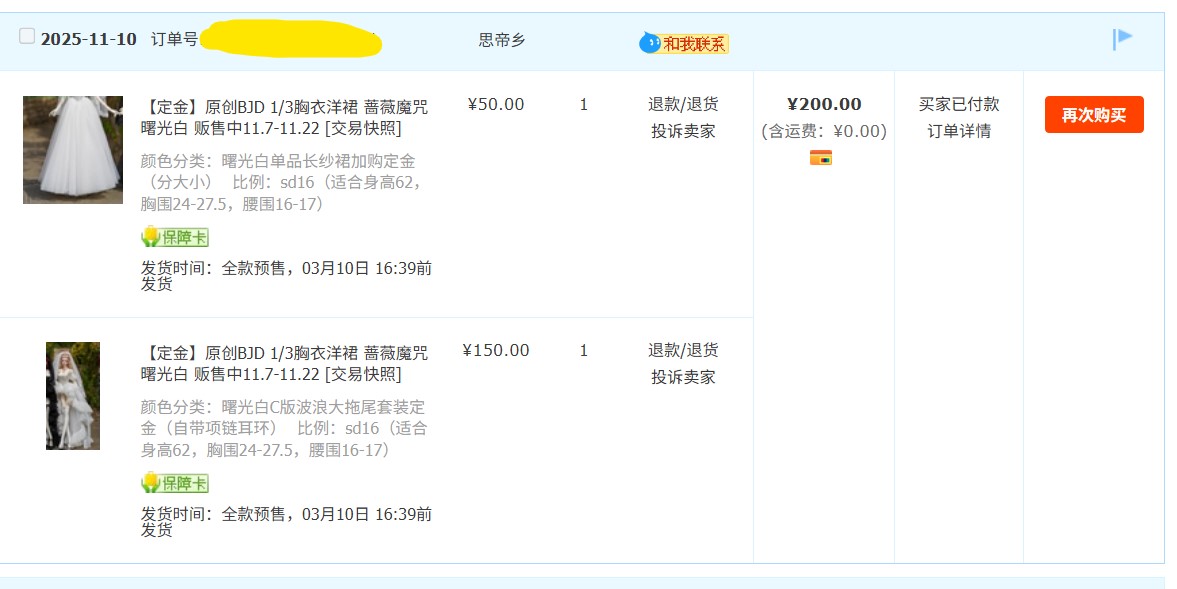The image size is (1177, 589).
Task: Click 投诉卖家 for the ¥50 item
Action: point(683,131)
